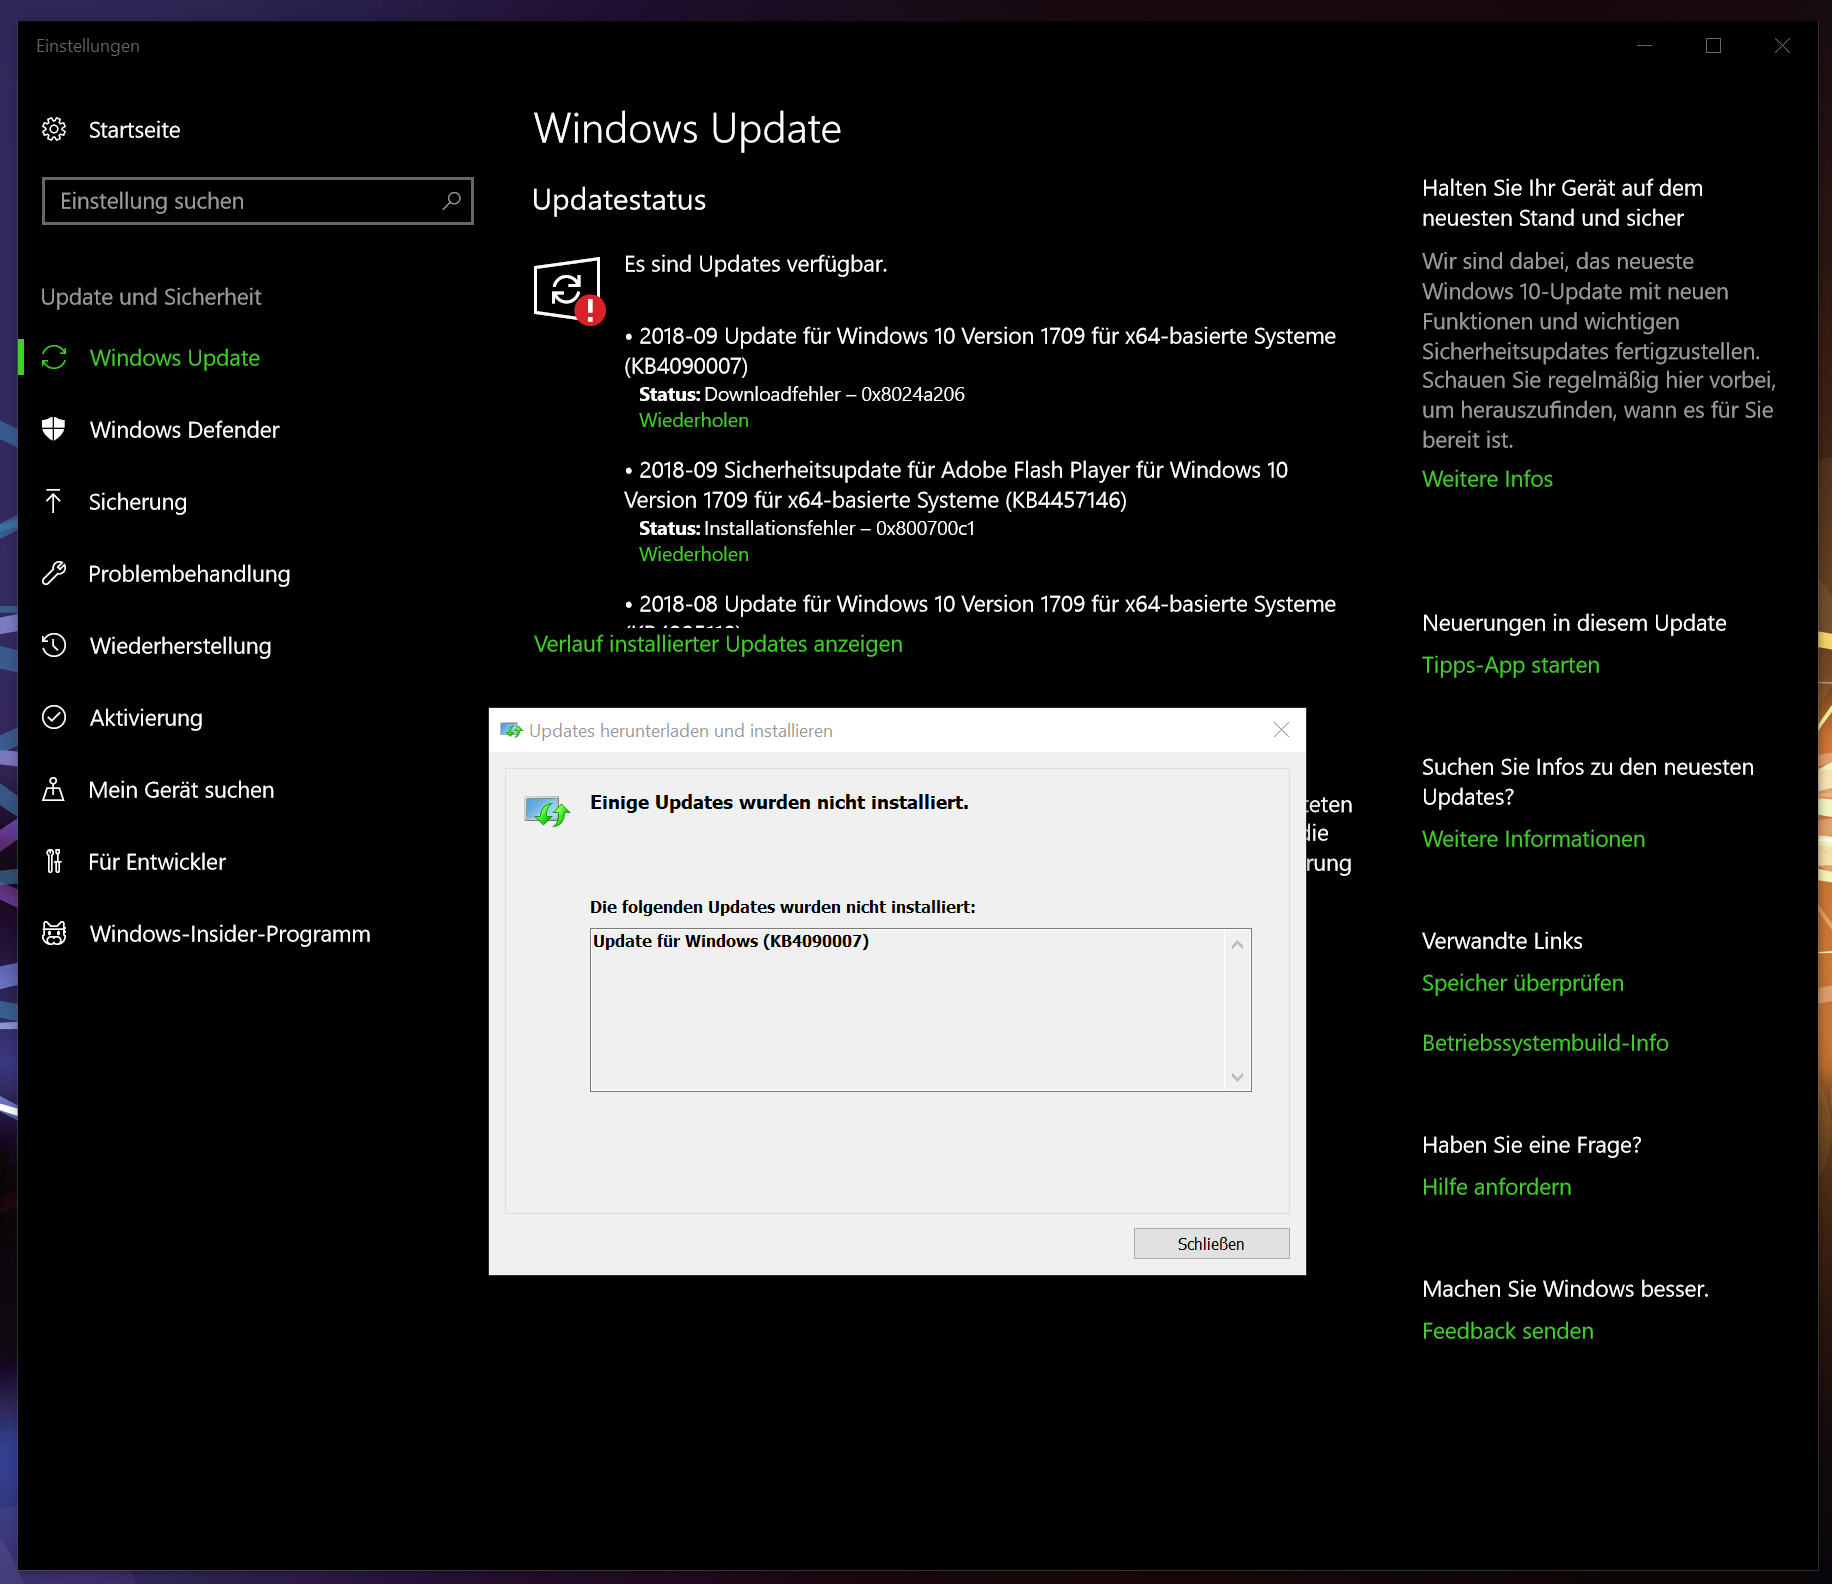
Task: Click the list scroll-up arrow in dialog
Action: [x=1237, y=944]
